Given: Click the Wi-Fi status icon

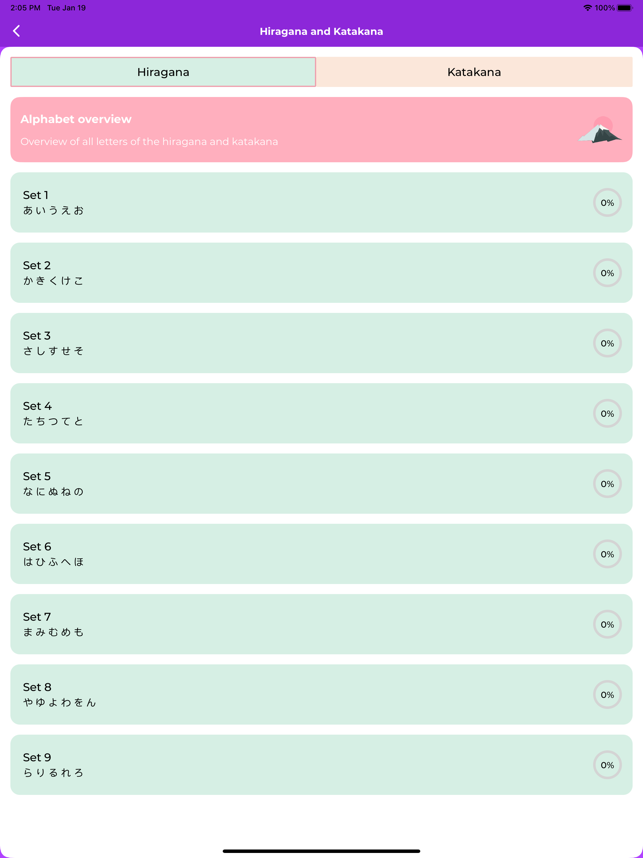Looking at the screenshot, I should pos(587,8).
